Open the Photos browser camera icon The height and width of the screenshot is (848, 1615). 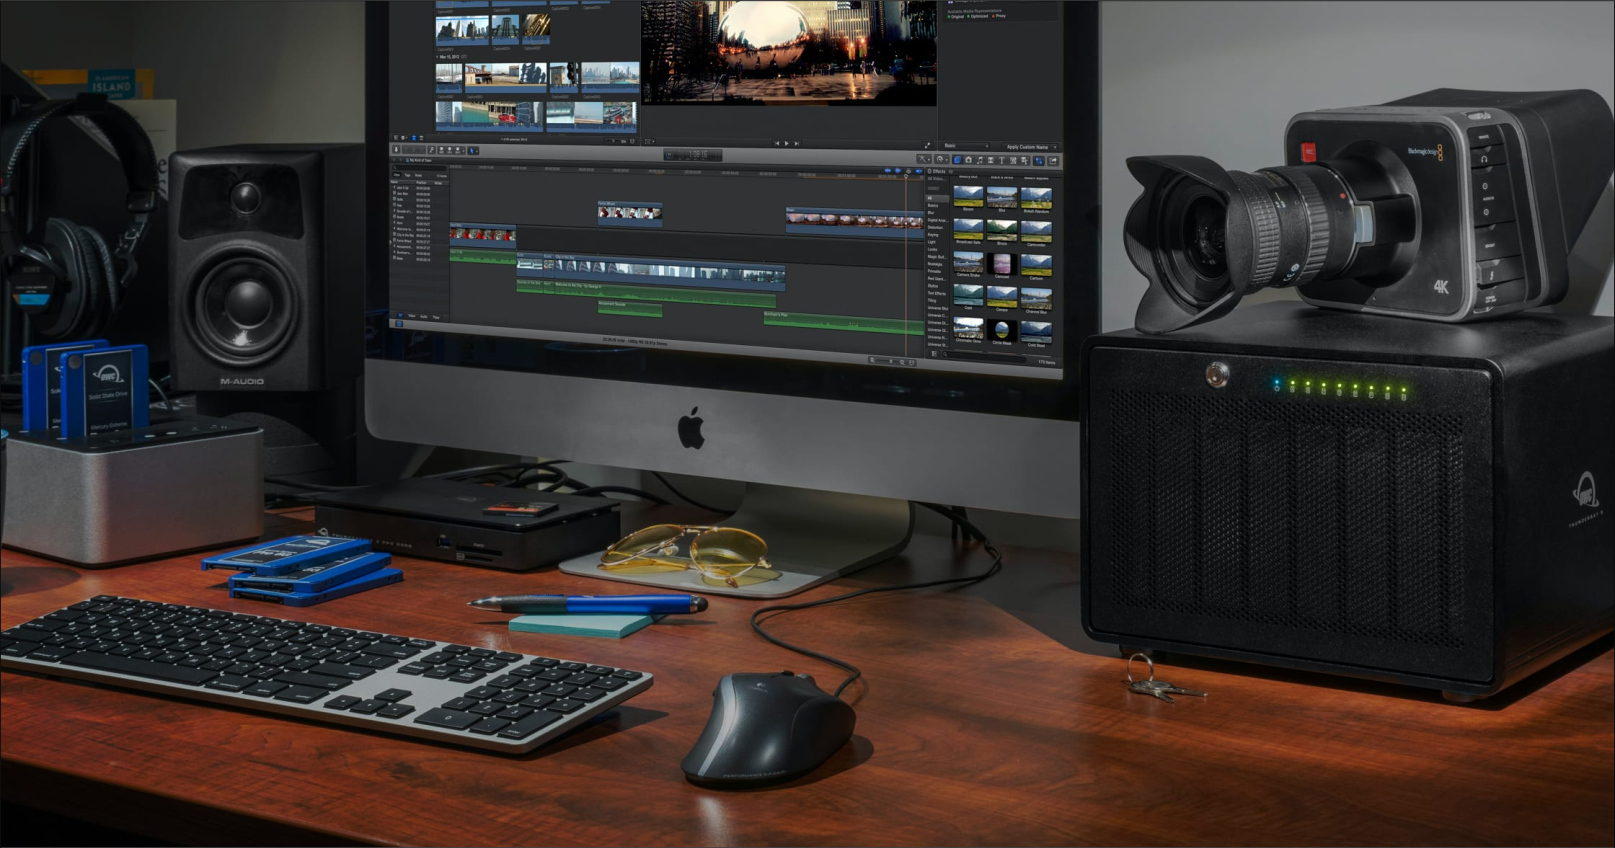(x=968, y=160)
